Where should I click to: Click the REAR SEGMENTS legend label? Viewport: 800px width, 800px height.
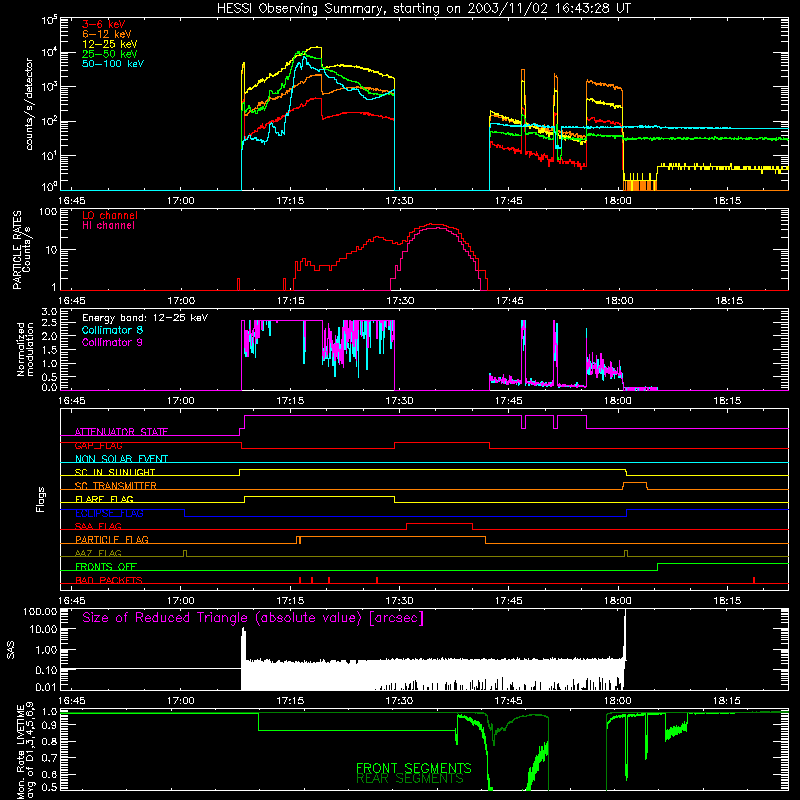pos(410,779)
